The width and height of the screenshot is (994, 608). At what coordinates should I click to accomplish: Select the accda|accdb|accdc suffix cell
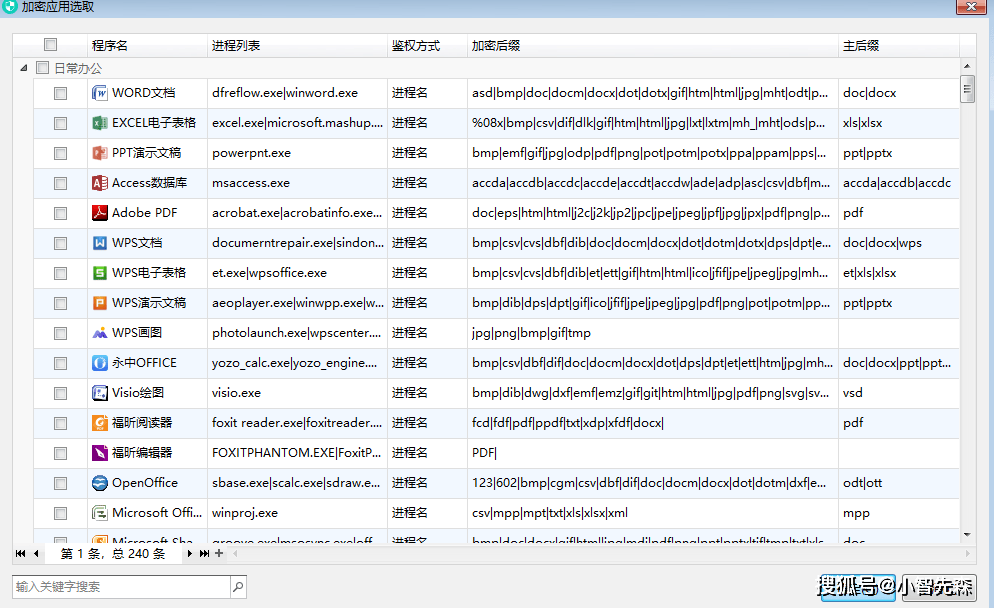click(899, 183)
